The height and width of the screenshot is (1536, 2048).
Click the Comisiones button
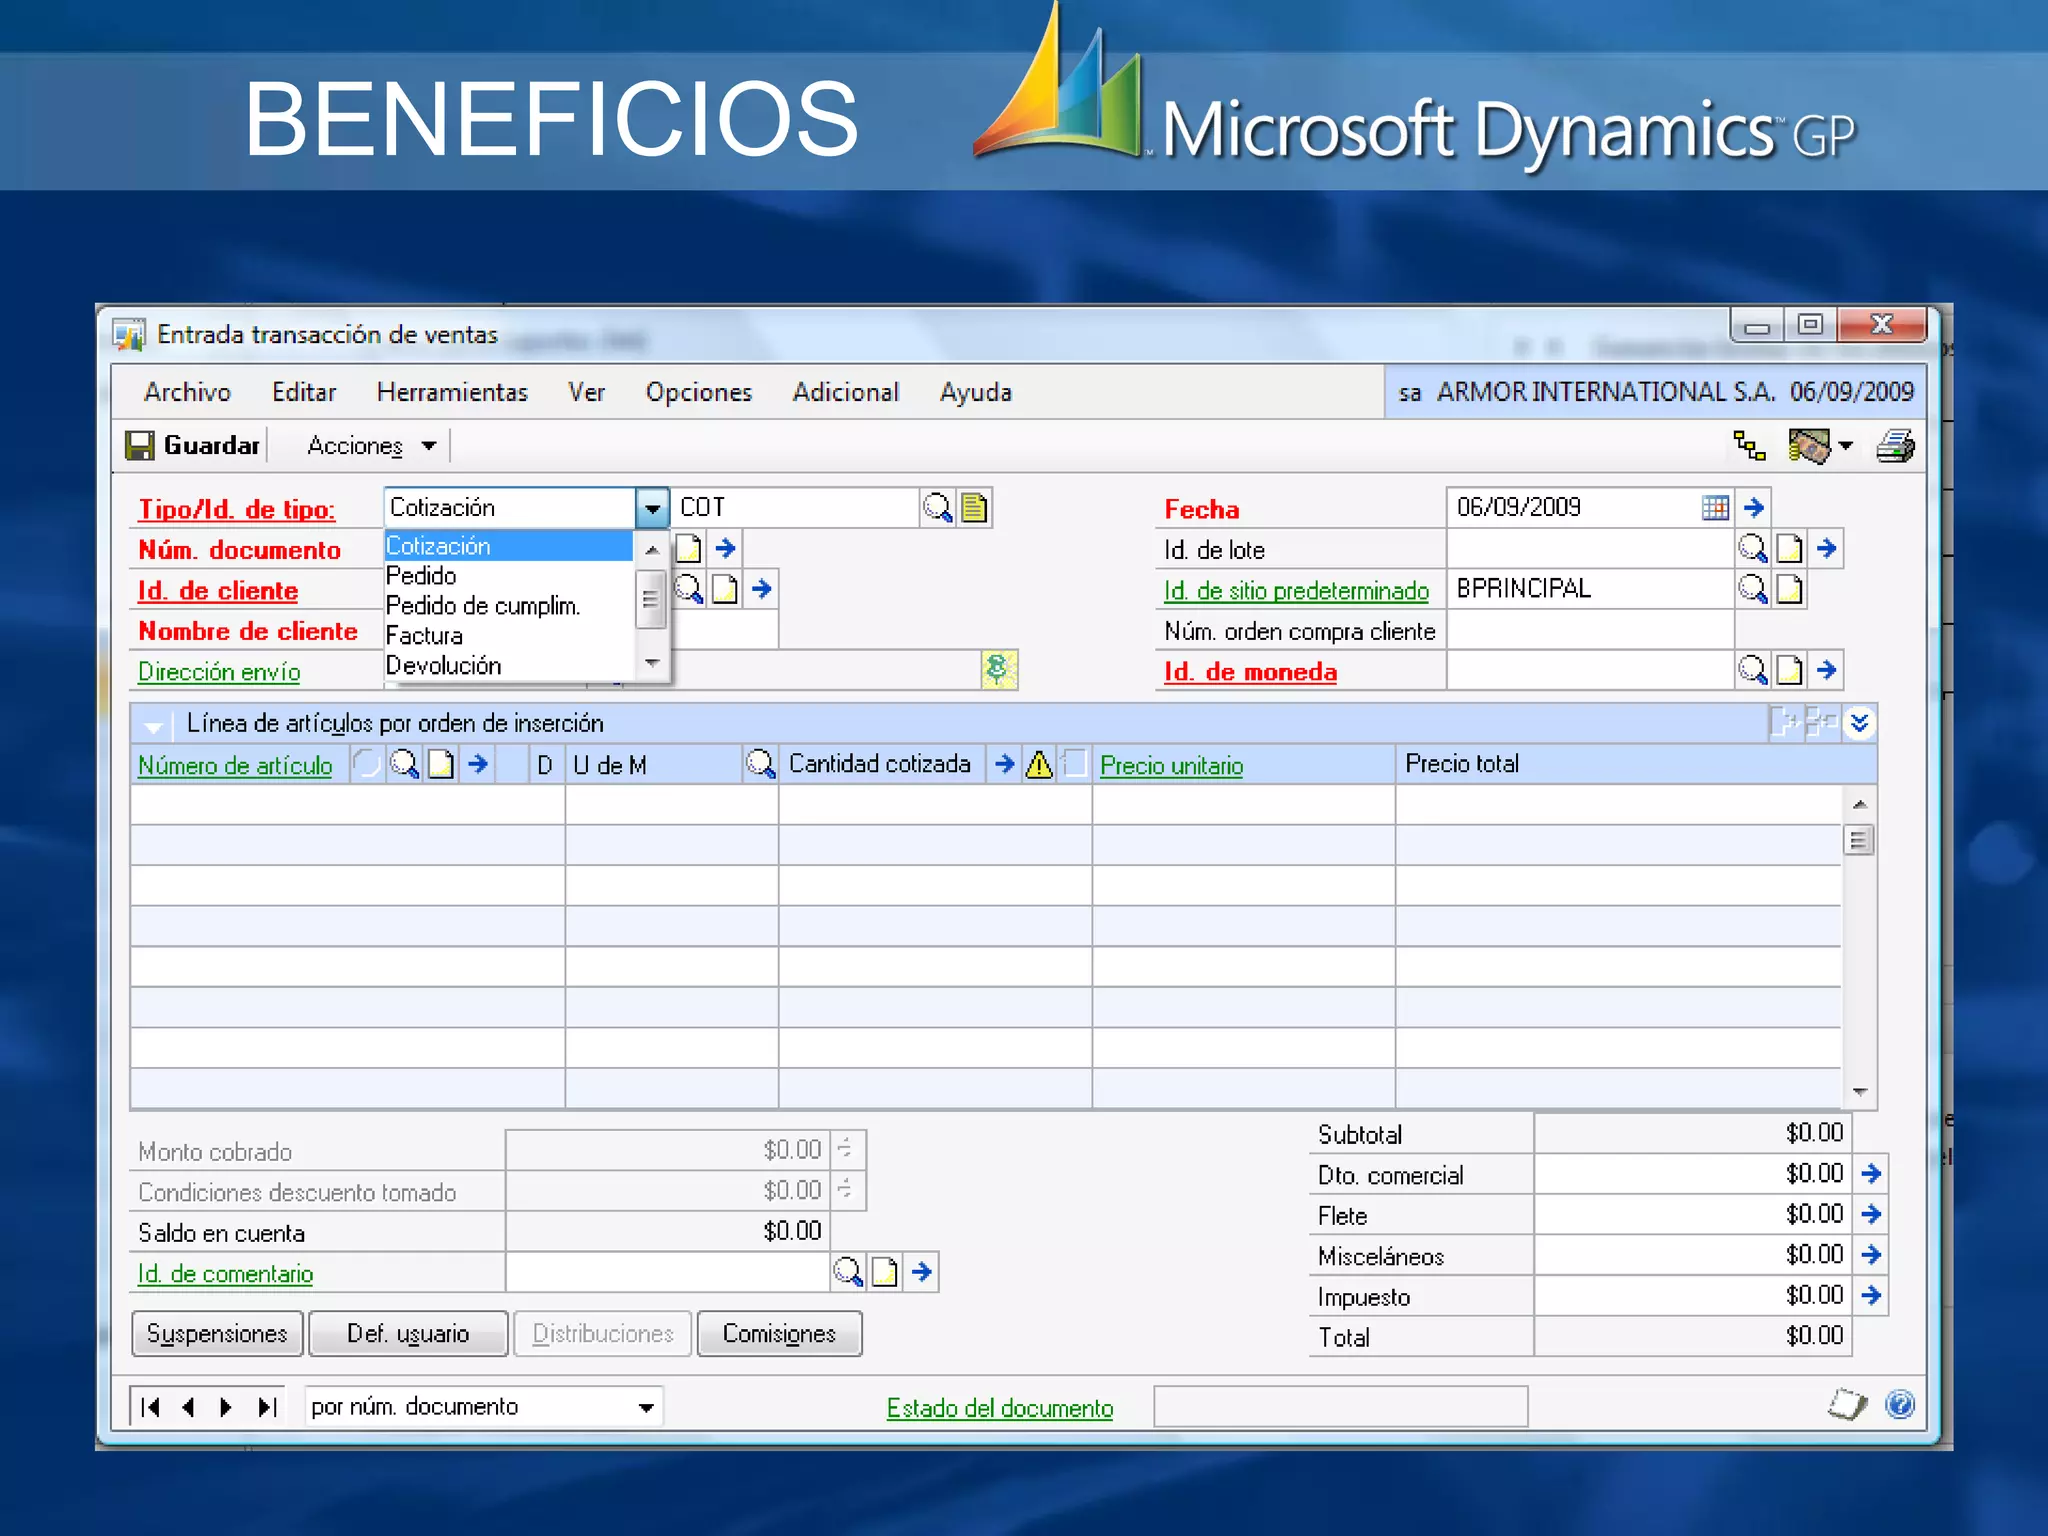tap(779, 1333)
